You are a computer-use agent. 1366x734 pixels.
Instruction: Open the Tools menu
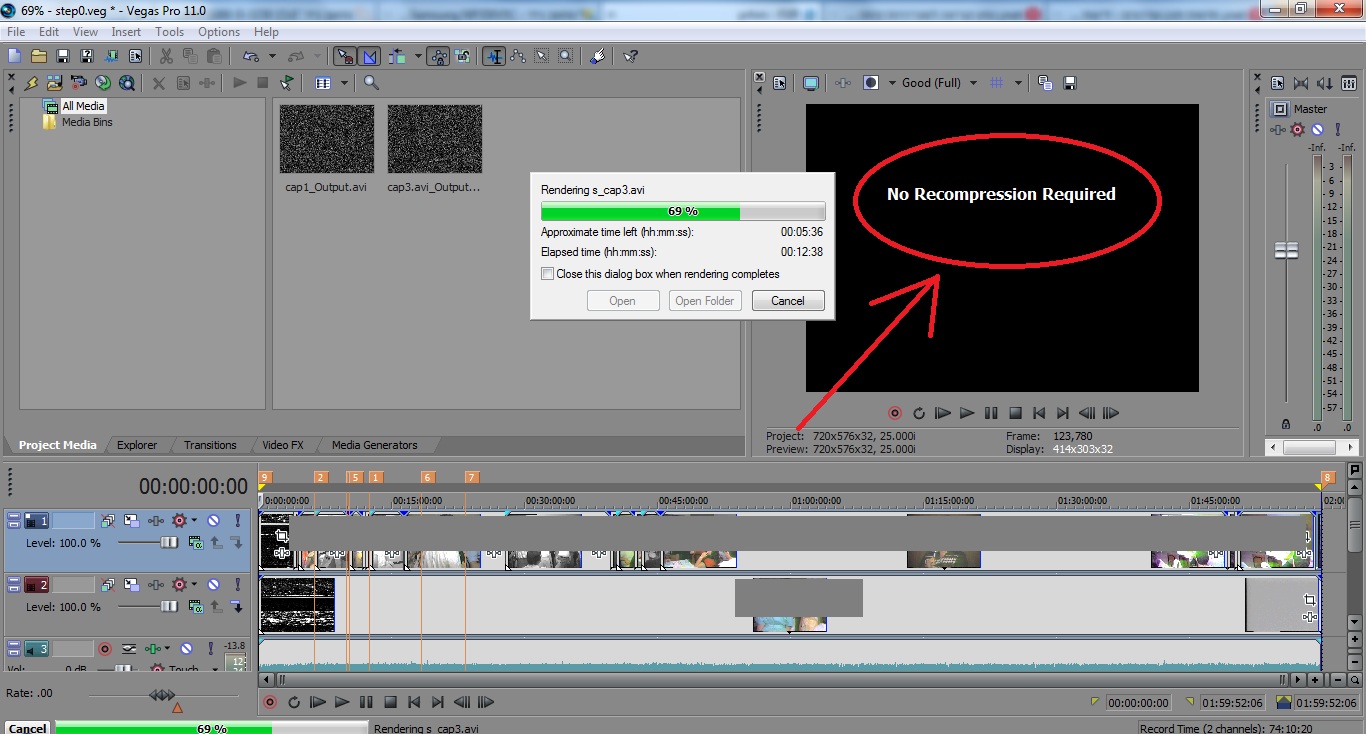pyautogui.click(x=170, y=32)
